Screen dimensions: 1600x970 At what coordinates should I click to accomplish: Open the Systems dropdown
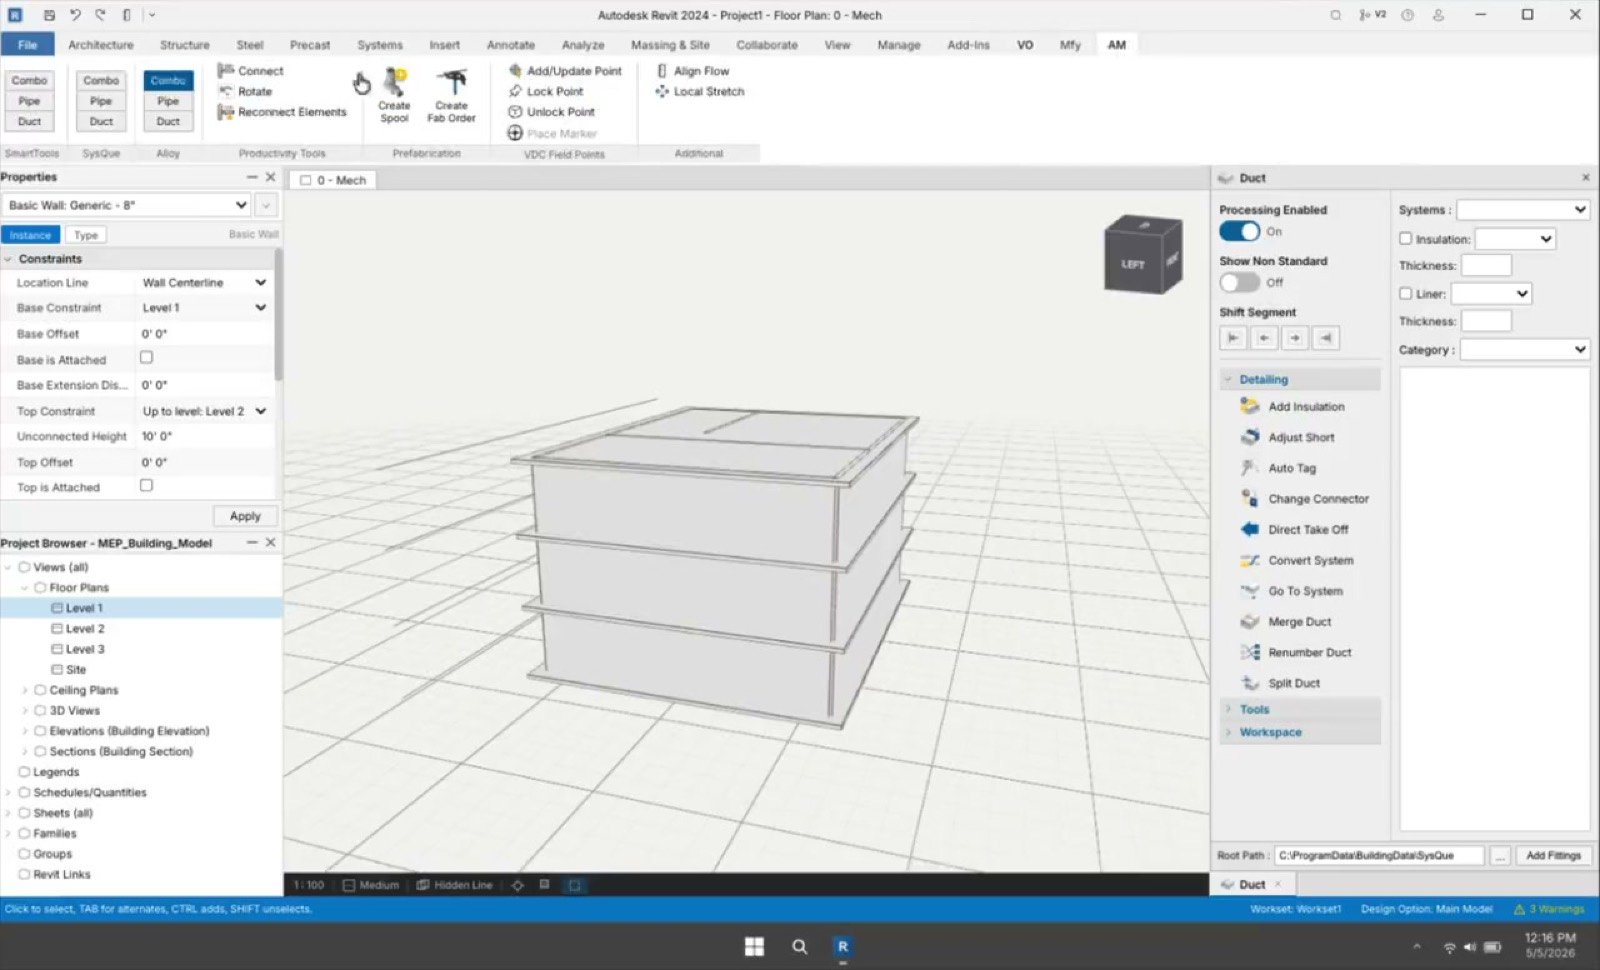[1522, 210]
